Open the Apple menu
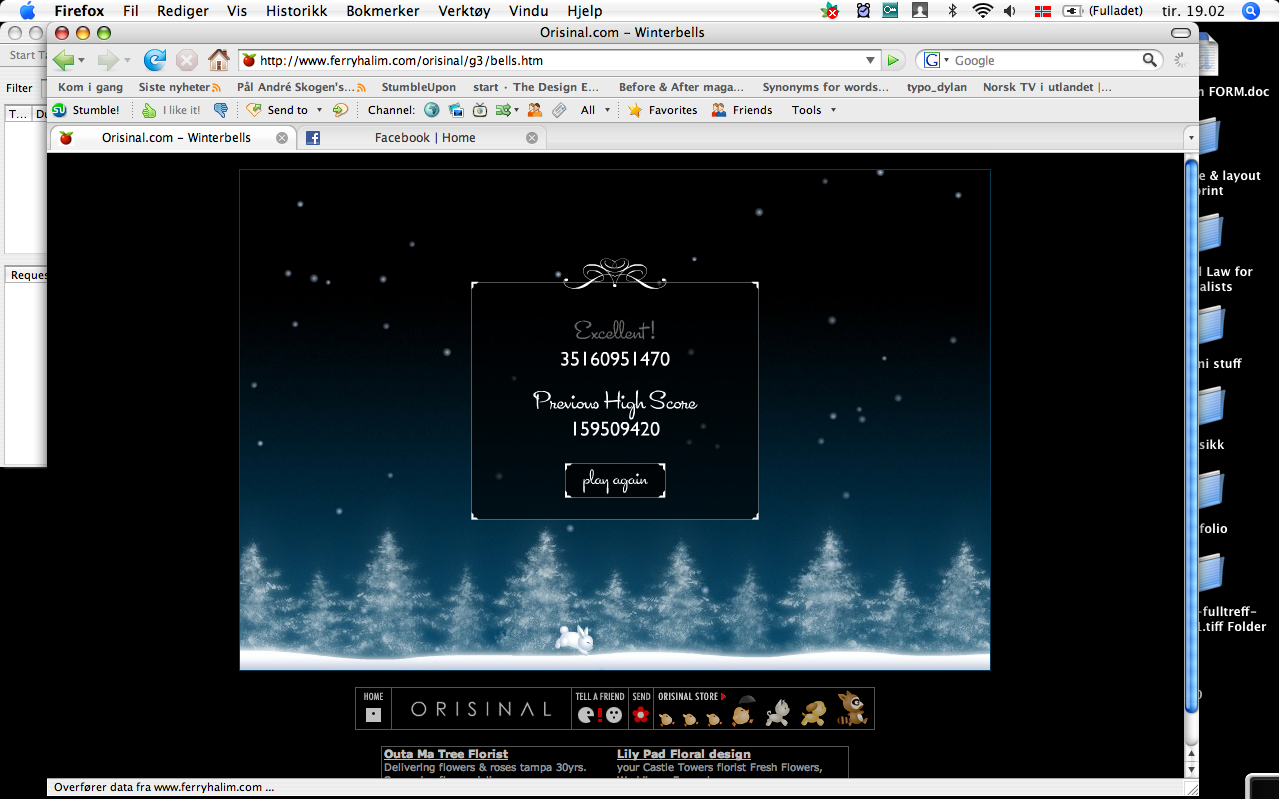The image size is (1279, 799). (x=27, y=11)
